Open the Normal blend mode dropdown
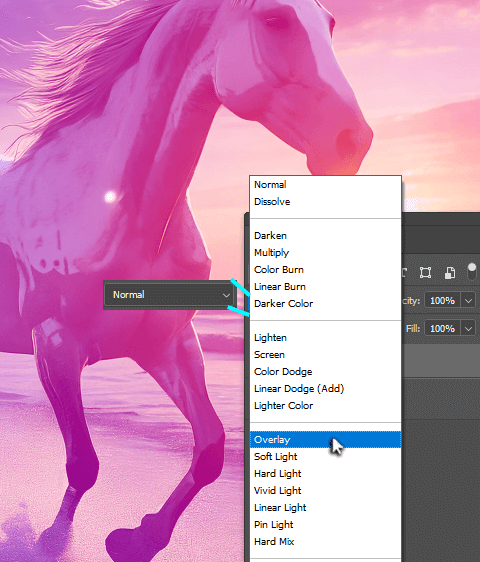Viewport: 480px width, 562px height. pos(169,295)
